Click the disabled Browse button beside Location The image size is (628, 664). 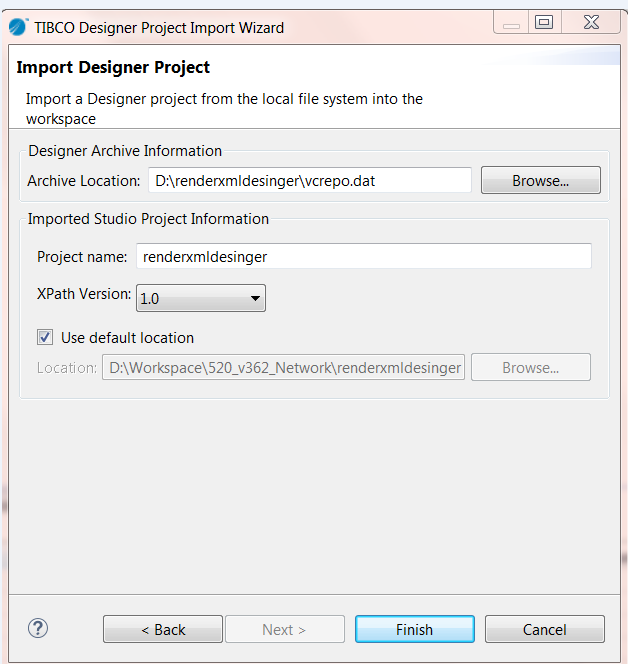(x=530, y=368)
